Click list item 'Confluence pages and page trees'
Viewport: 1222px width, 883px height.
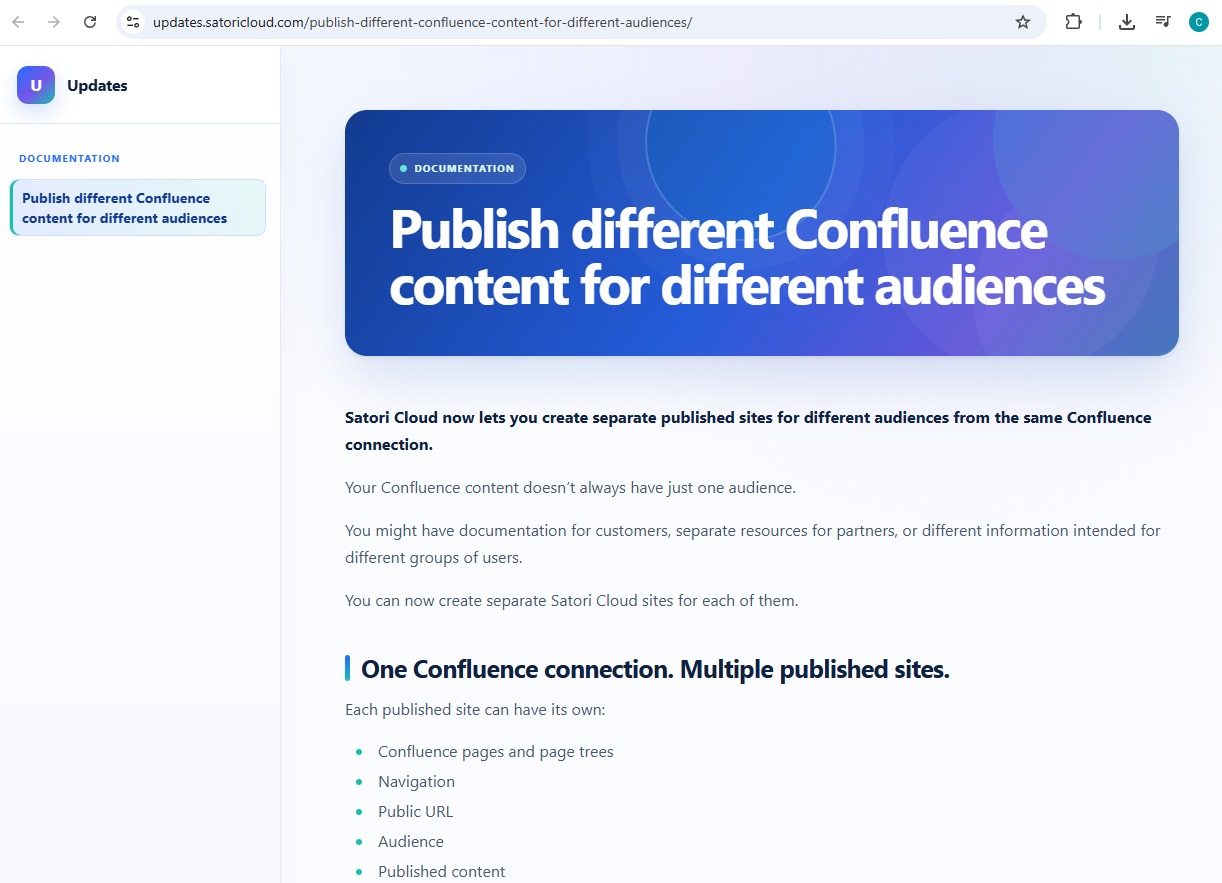(x=496, y=752)
